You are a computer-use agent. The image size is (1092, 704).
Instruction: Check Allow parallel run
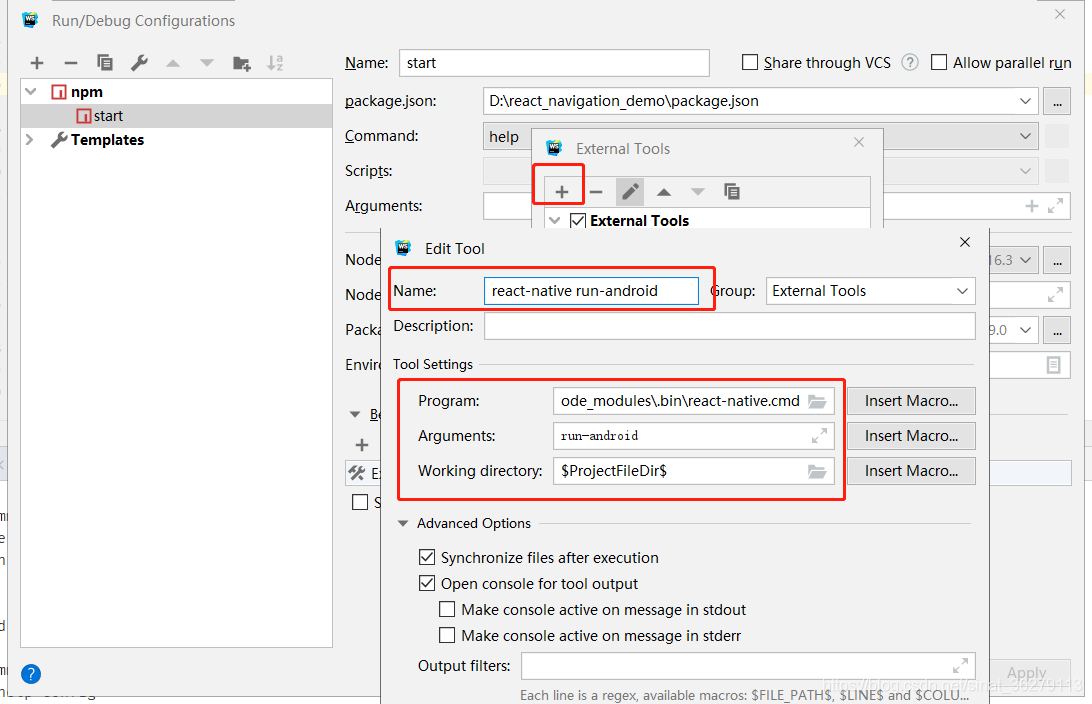point(938,62)
